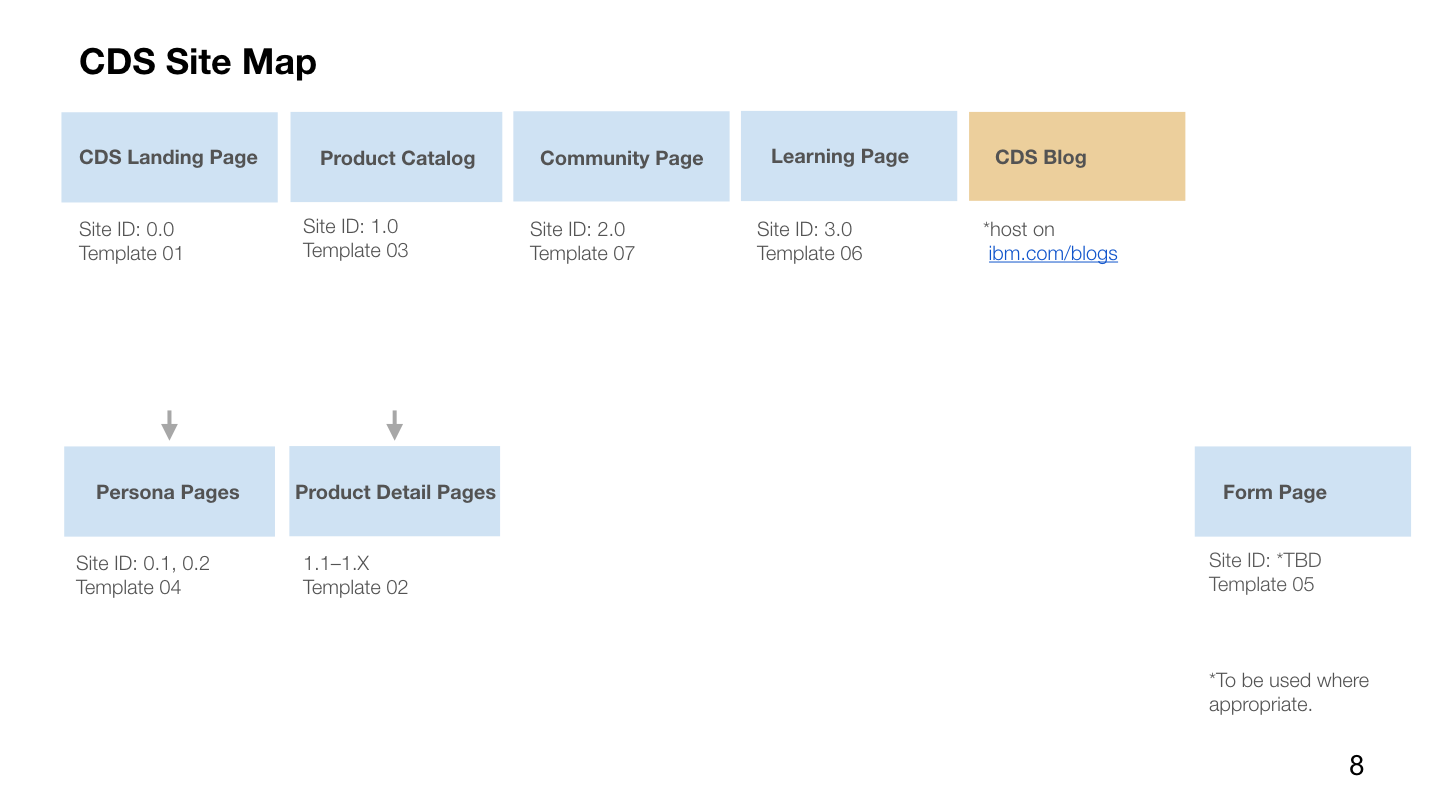
Task: Click the CDS Site Map title
Action: (x=197, y=61)
